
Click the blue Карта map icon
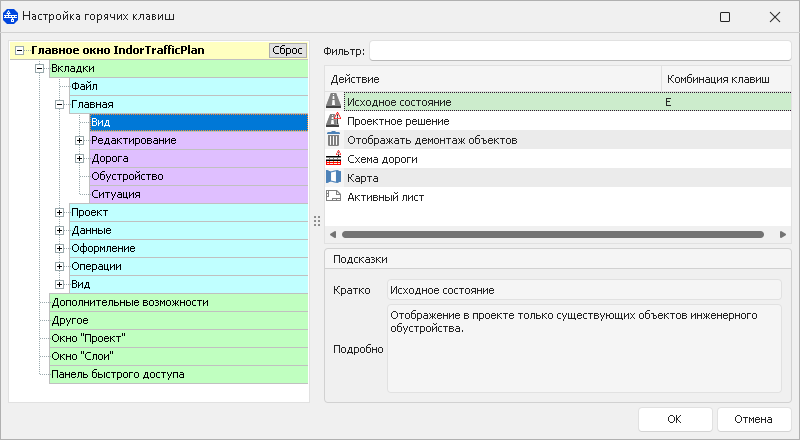[334, 177]
